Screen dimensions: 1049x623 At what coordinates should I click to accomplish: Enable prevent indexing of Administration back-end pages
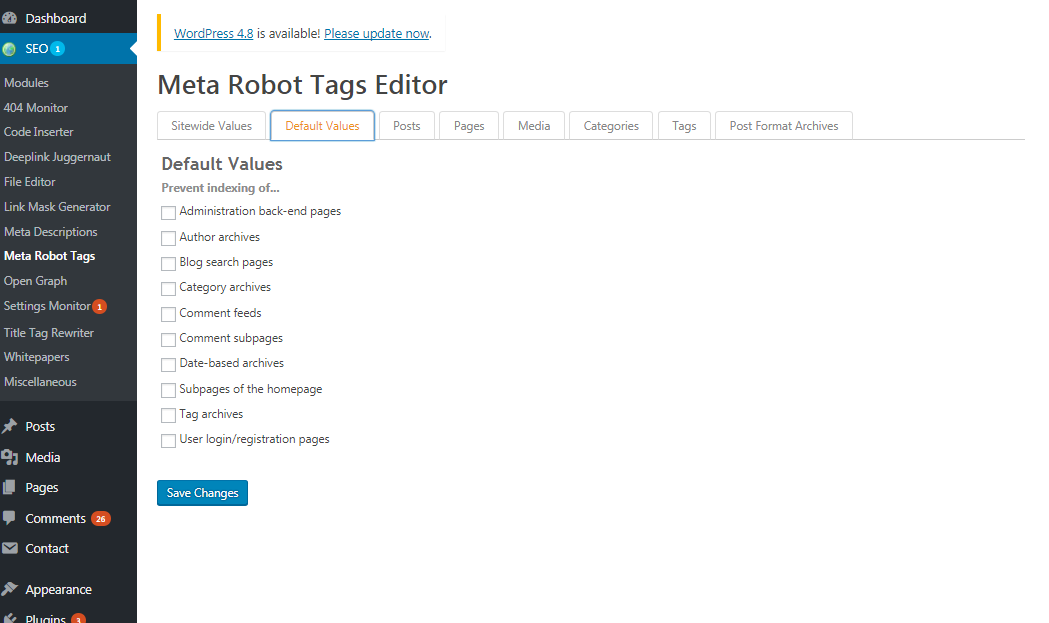tap(168, 212)
